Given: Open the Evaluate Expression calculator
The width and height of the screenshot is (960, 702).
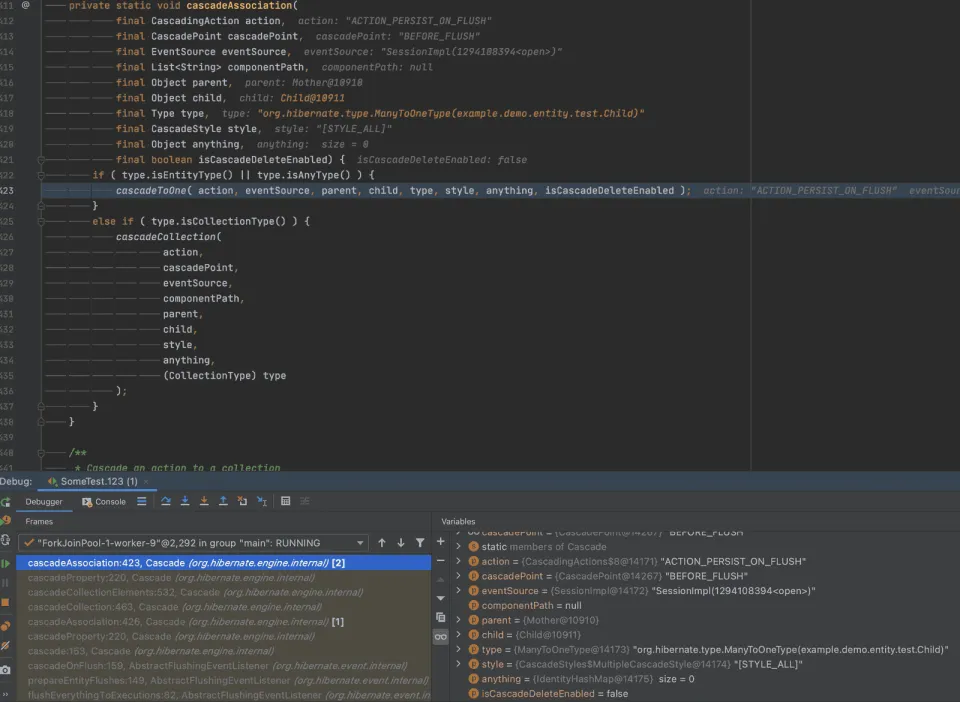Looking at the screenshot, I should (285, 501).
